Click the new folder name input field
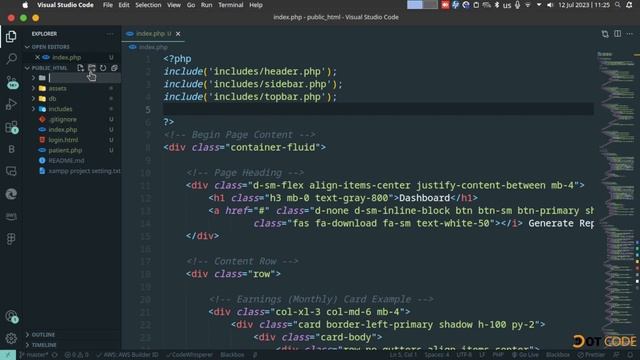 84,78
